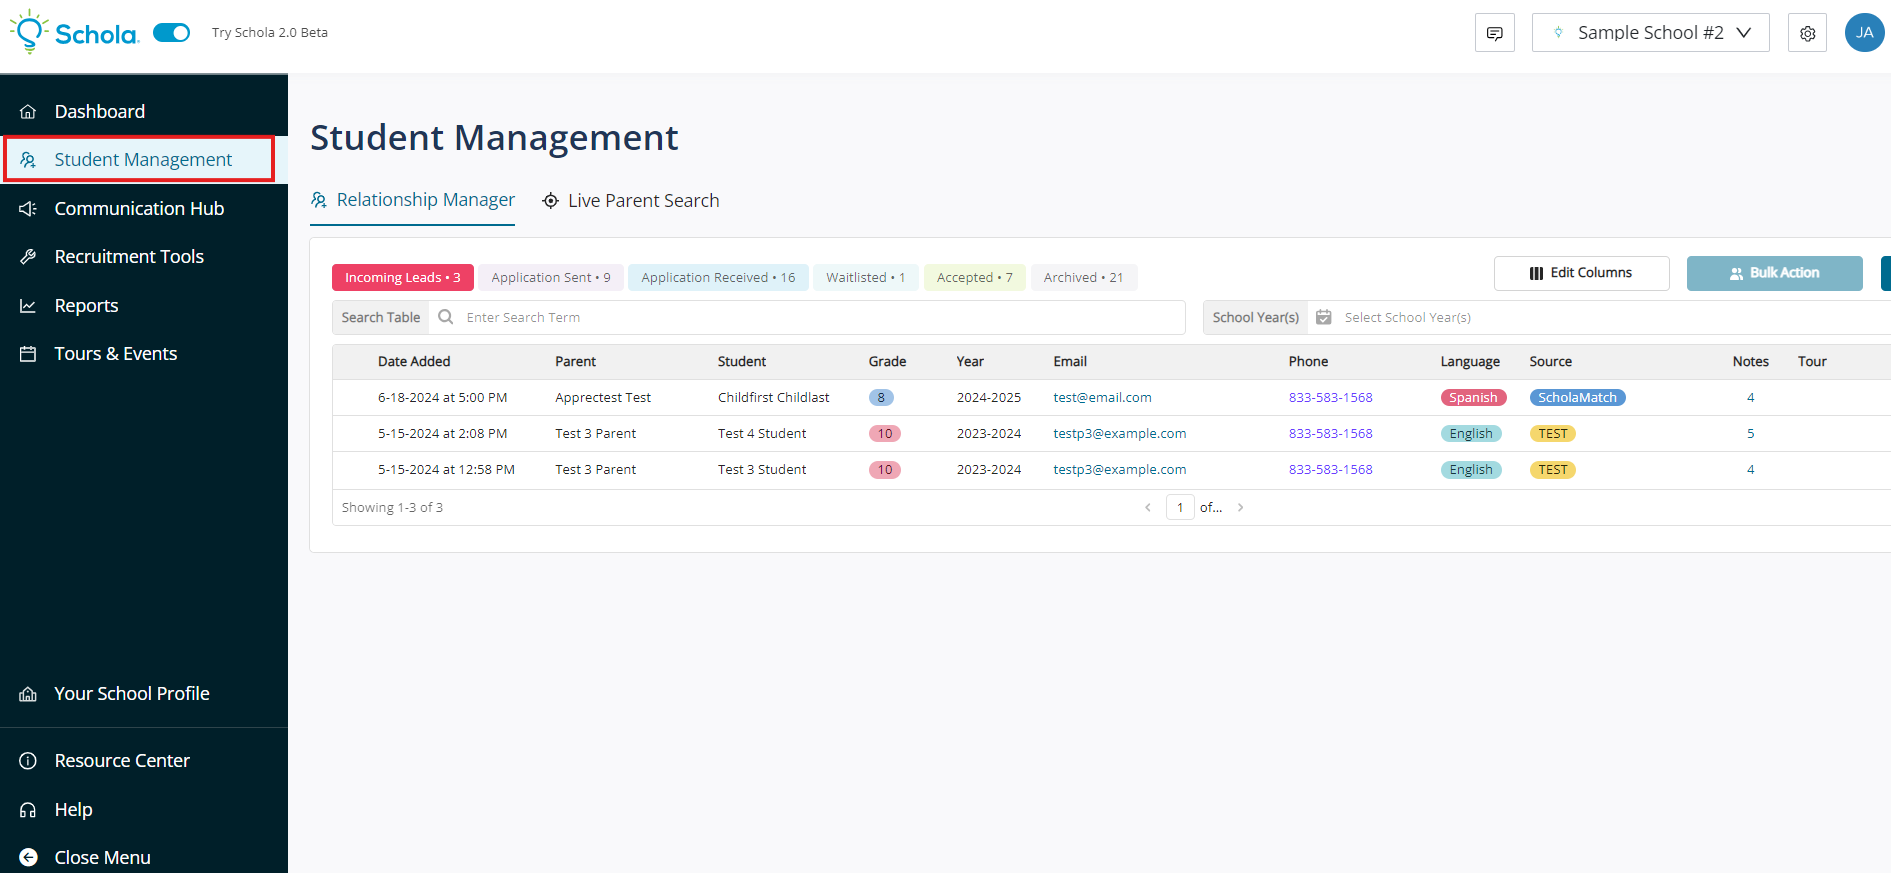Click the Reports chart icon
Viewport: 1891px width, 873px height.
point(28,305)
